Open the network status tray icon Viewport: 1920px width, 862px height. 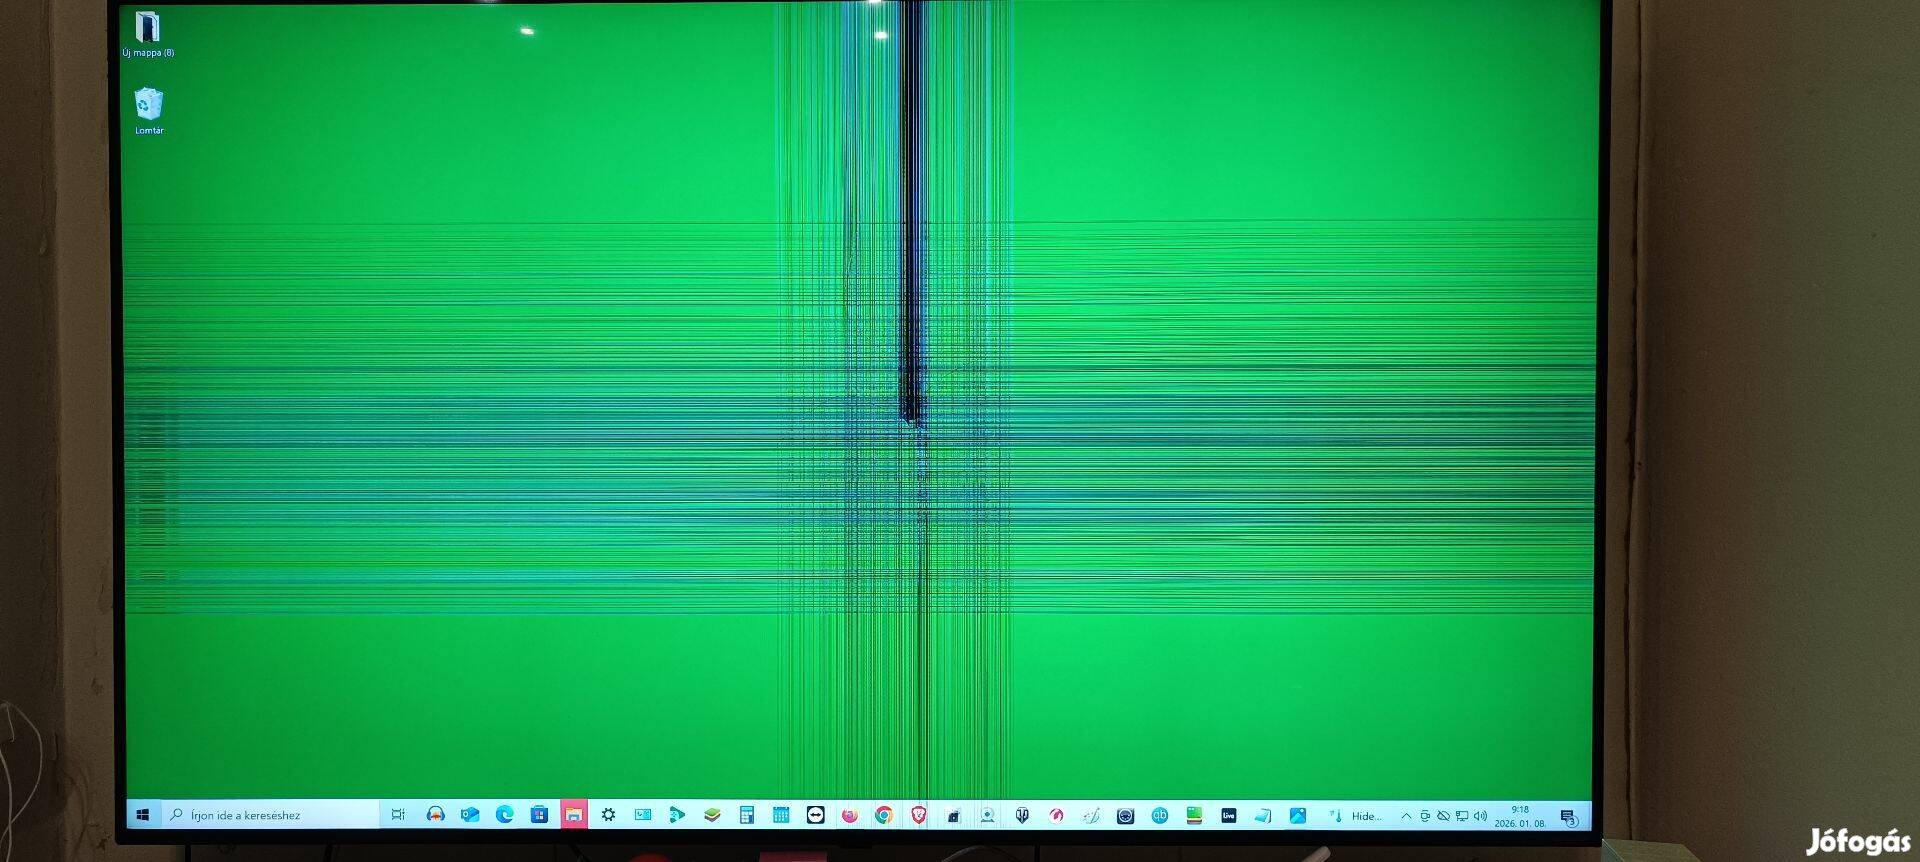tap(1461, 816)
